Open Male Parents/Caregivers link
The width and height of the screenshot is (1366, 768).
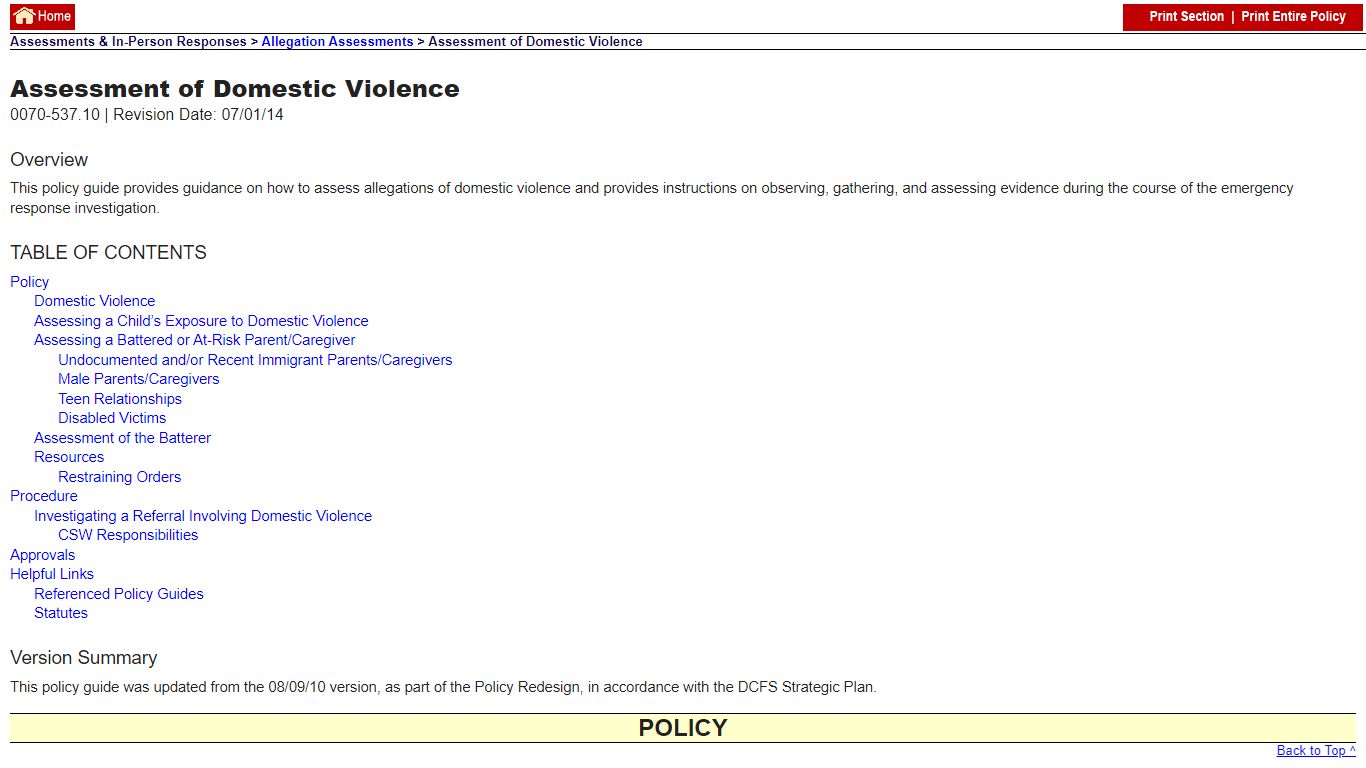coord(138,379)
